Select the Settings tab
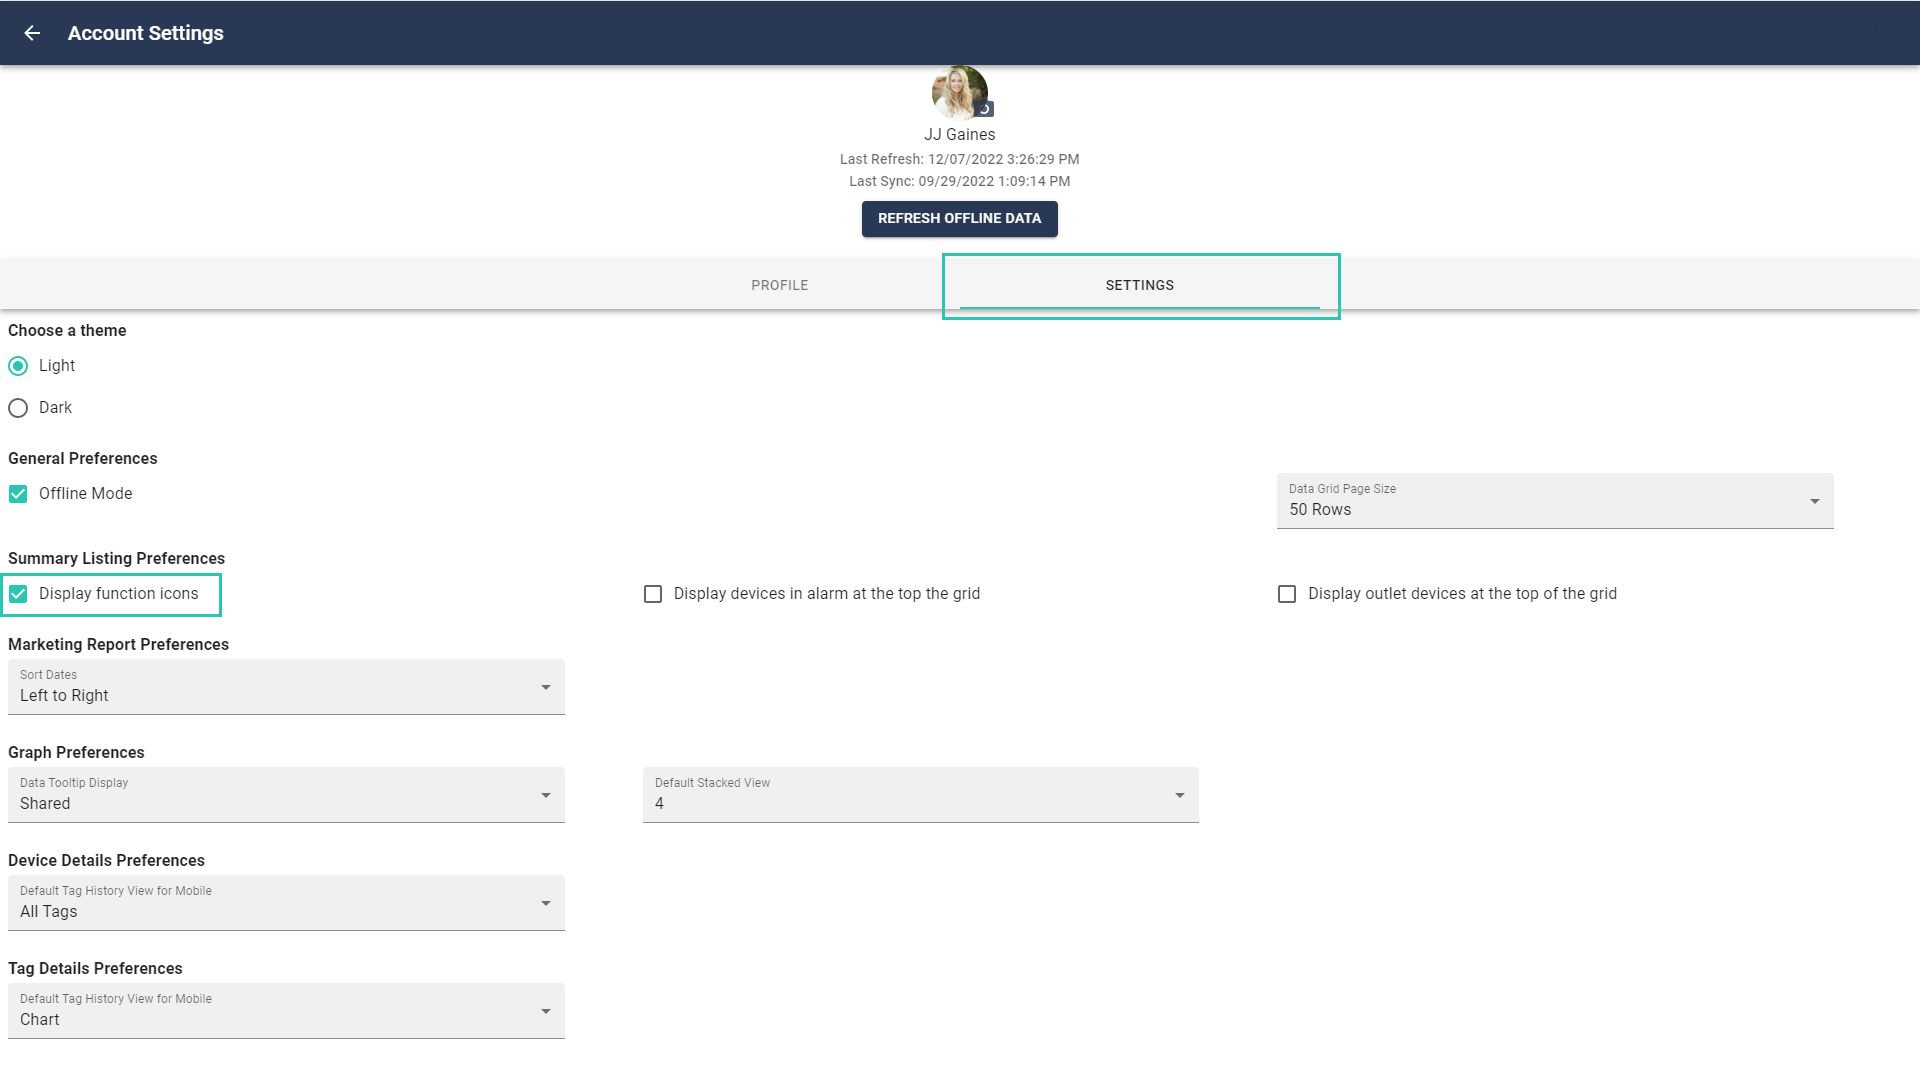The image size is (1920, 1080). 1140,285
